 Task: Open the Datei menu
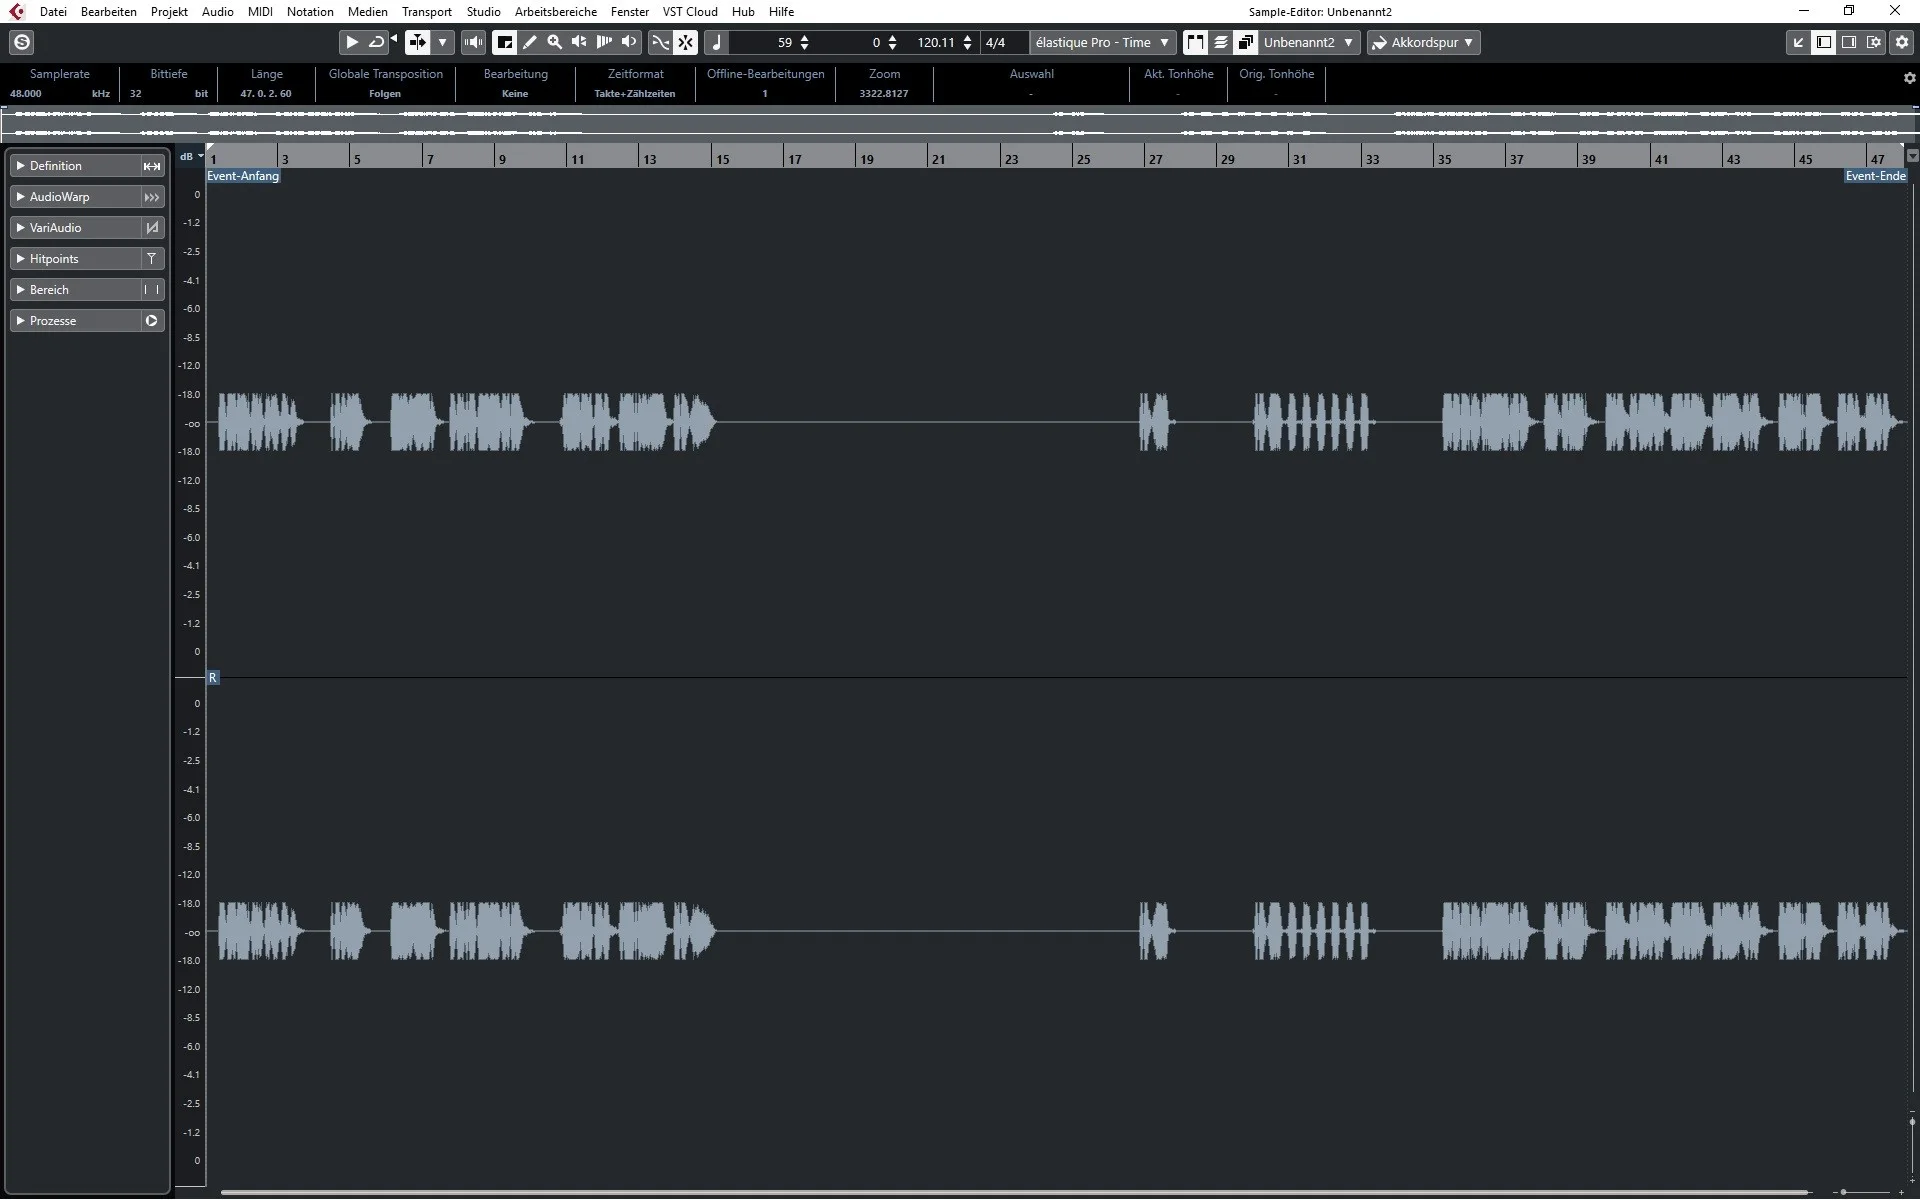[x=53, y=12]
